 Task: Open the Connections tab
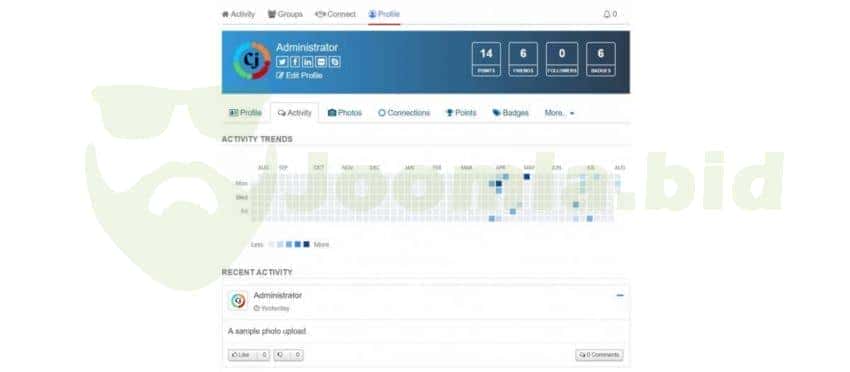coord(404,113)
